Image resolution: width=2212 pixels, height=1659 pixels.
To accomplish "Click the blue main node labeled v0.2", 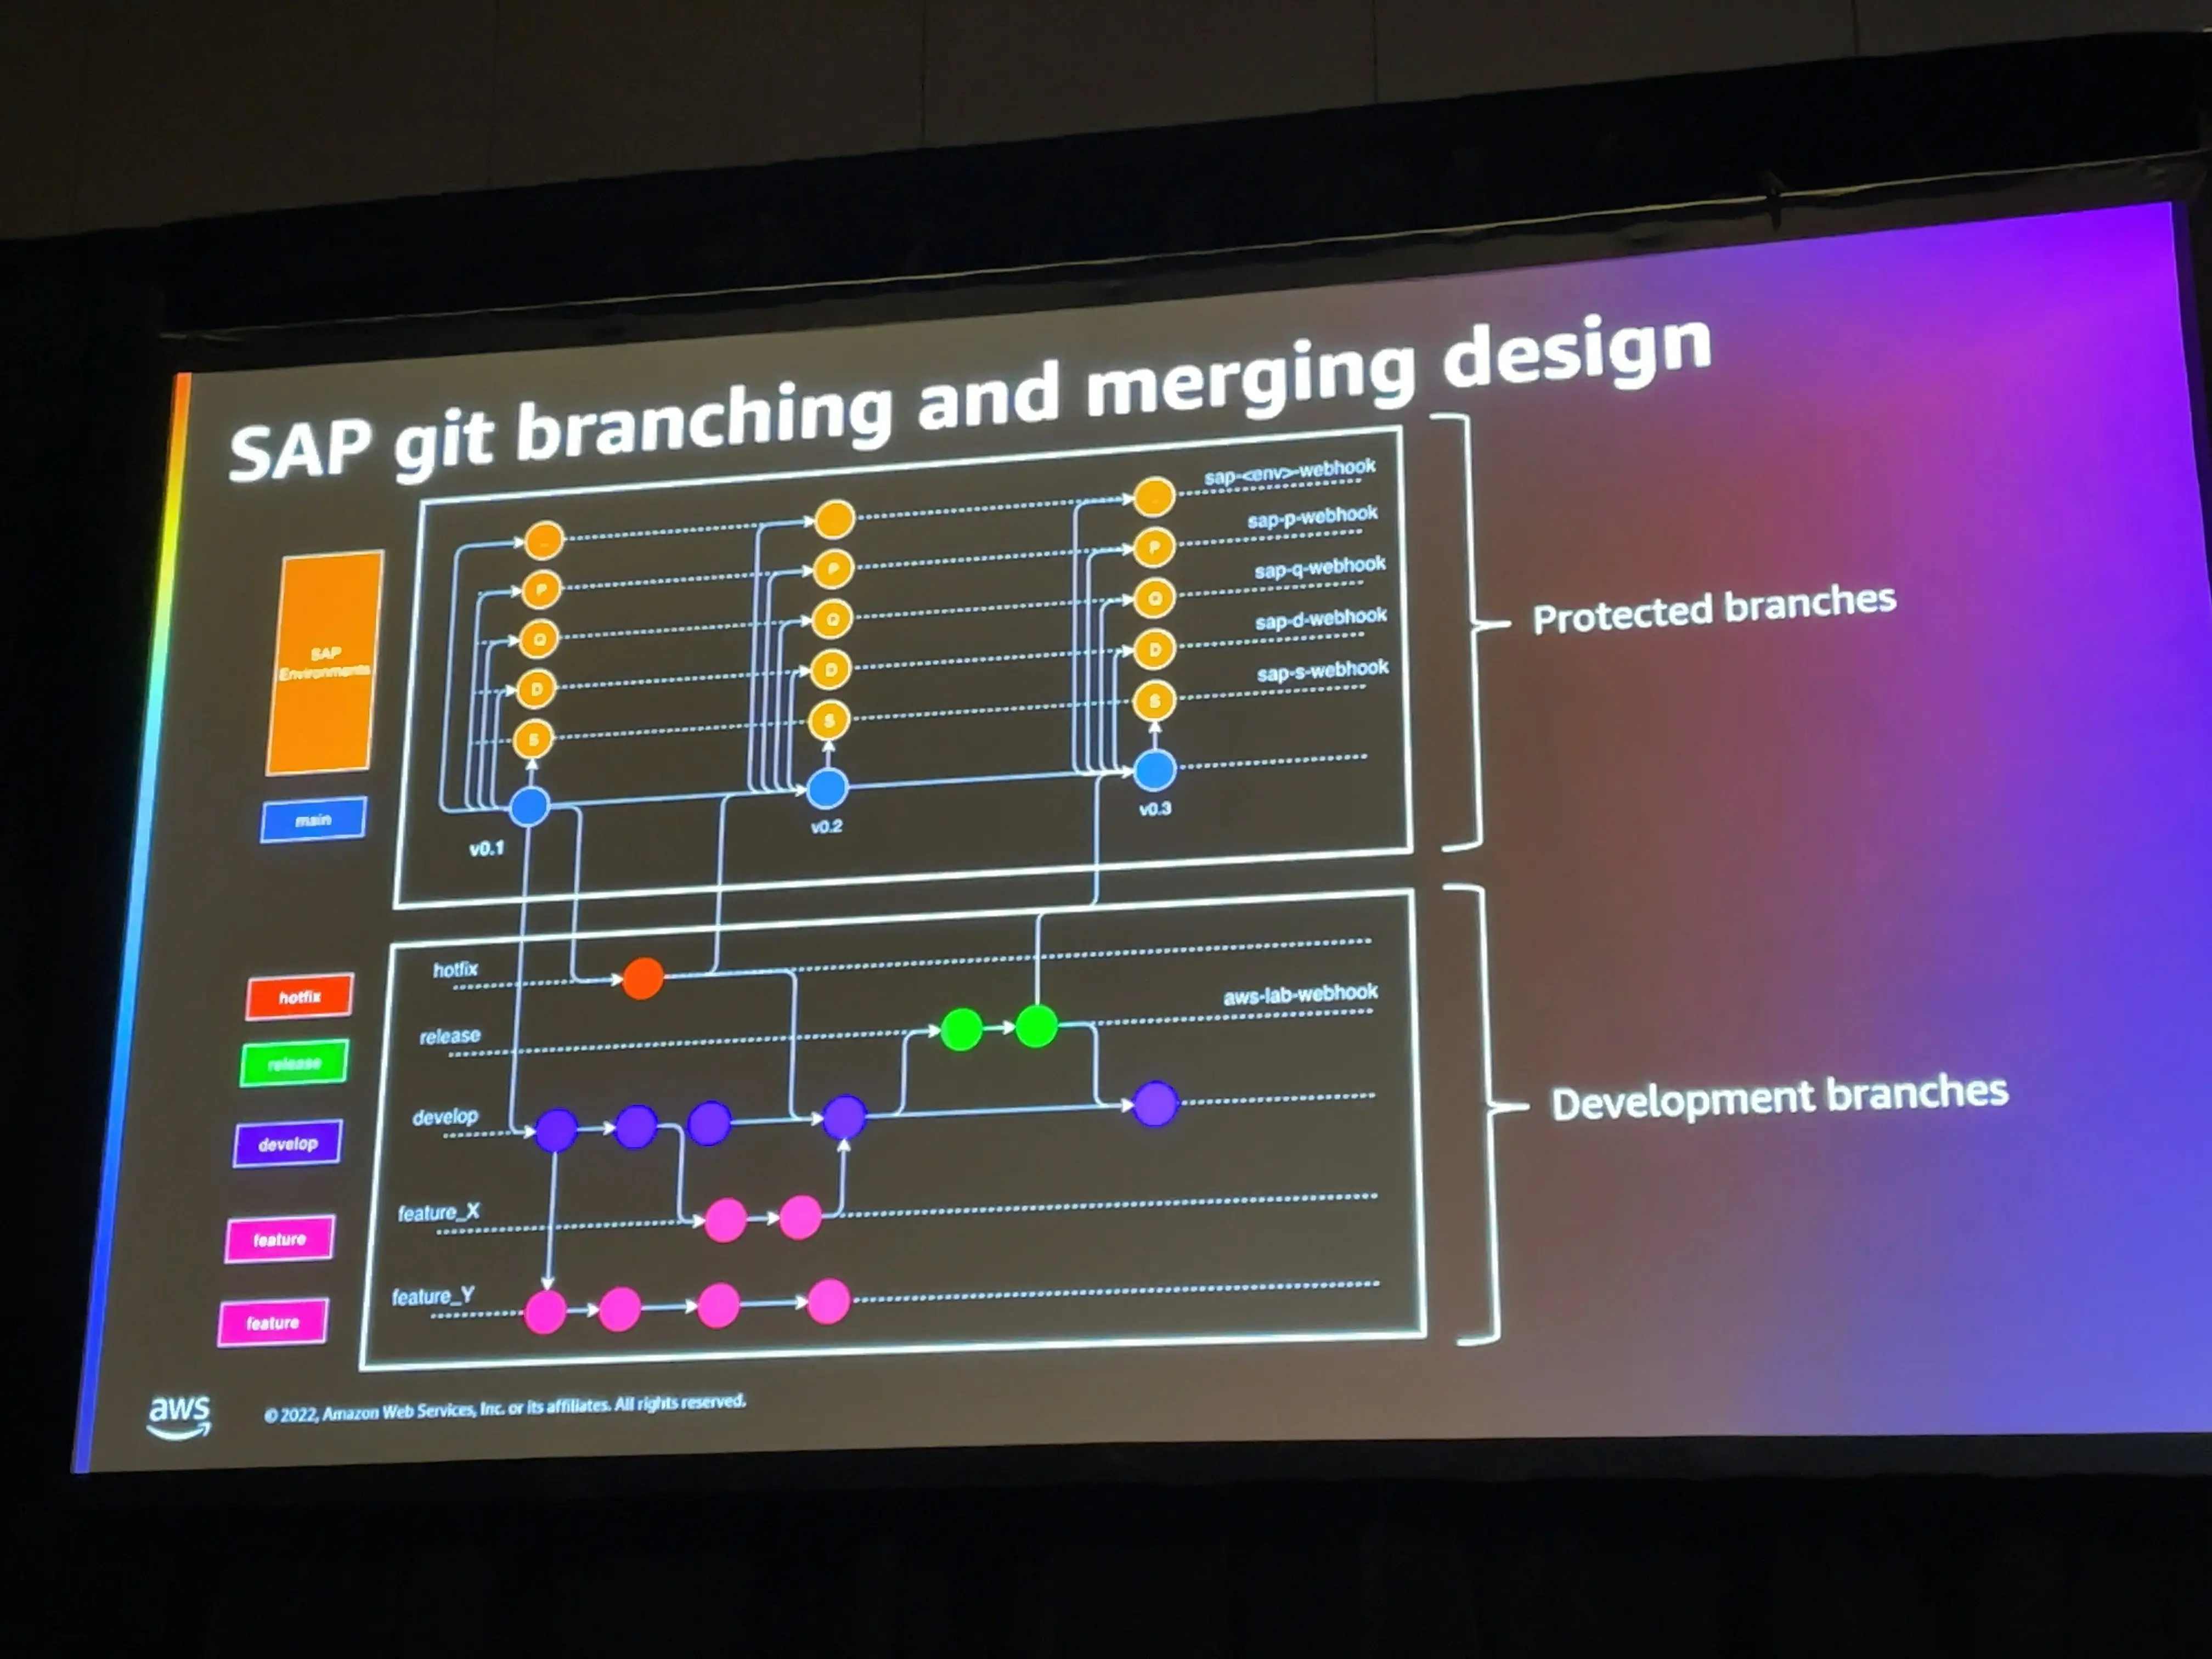I will point(827,788).
